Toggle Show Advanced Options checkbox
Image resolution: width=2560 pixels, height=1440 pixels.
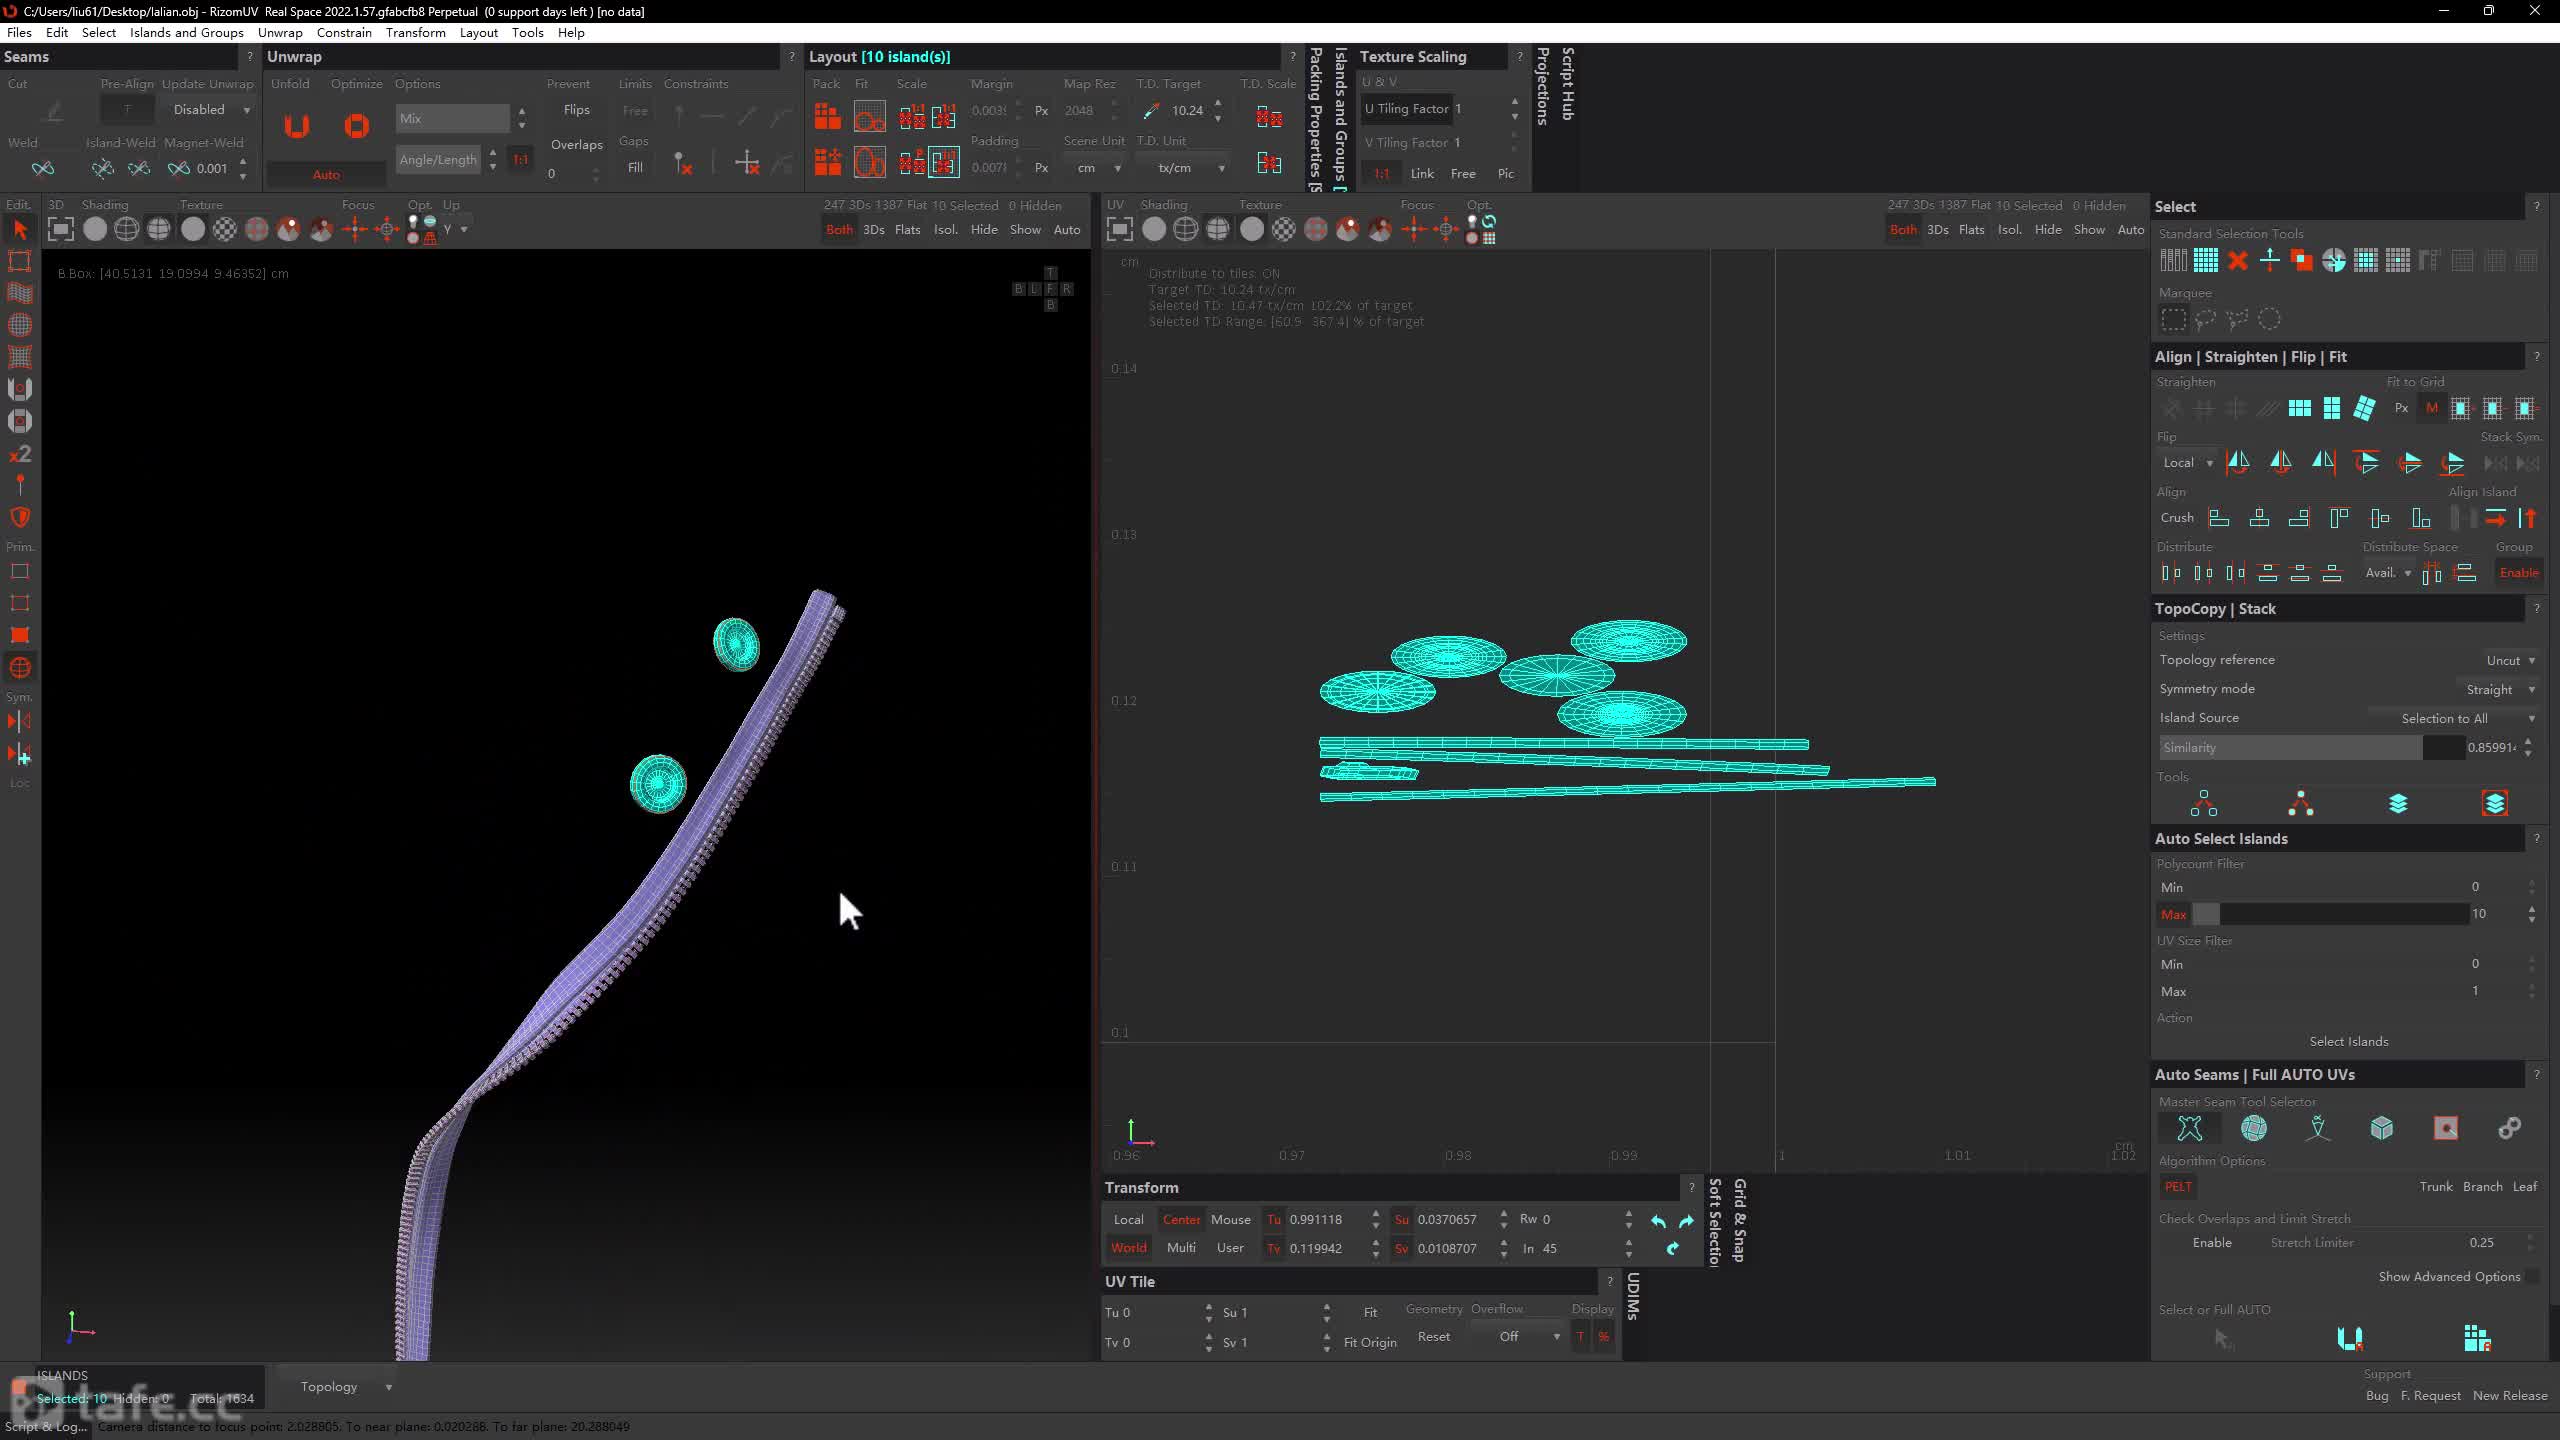(2531, 1276)
